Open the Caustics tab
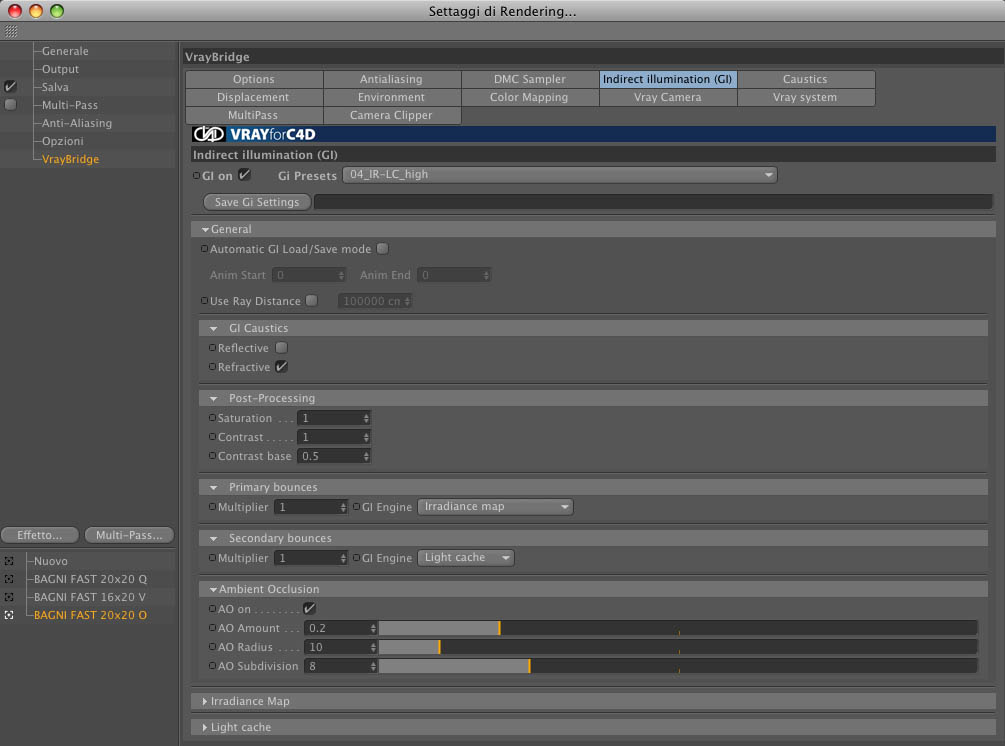1005x746 pixels. (806, 79)
